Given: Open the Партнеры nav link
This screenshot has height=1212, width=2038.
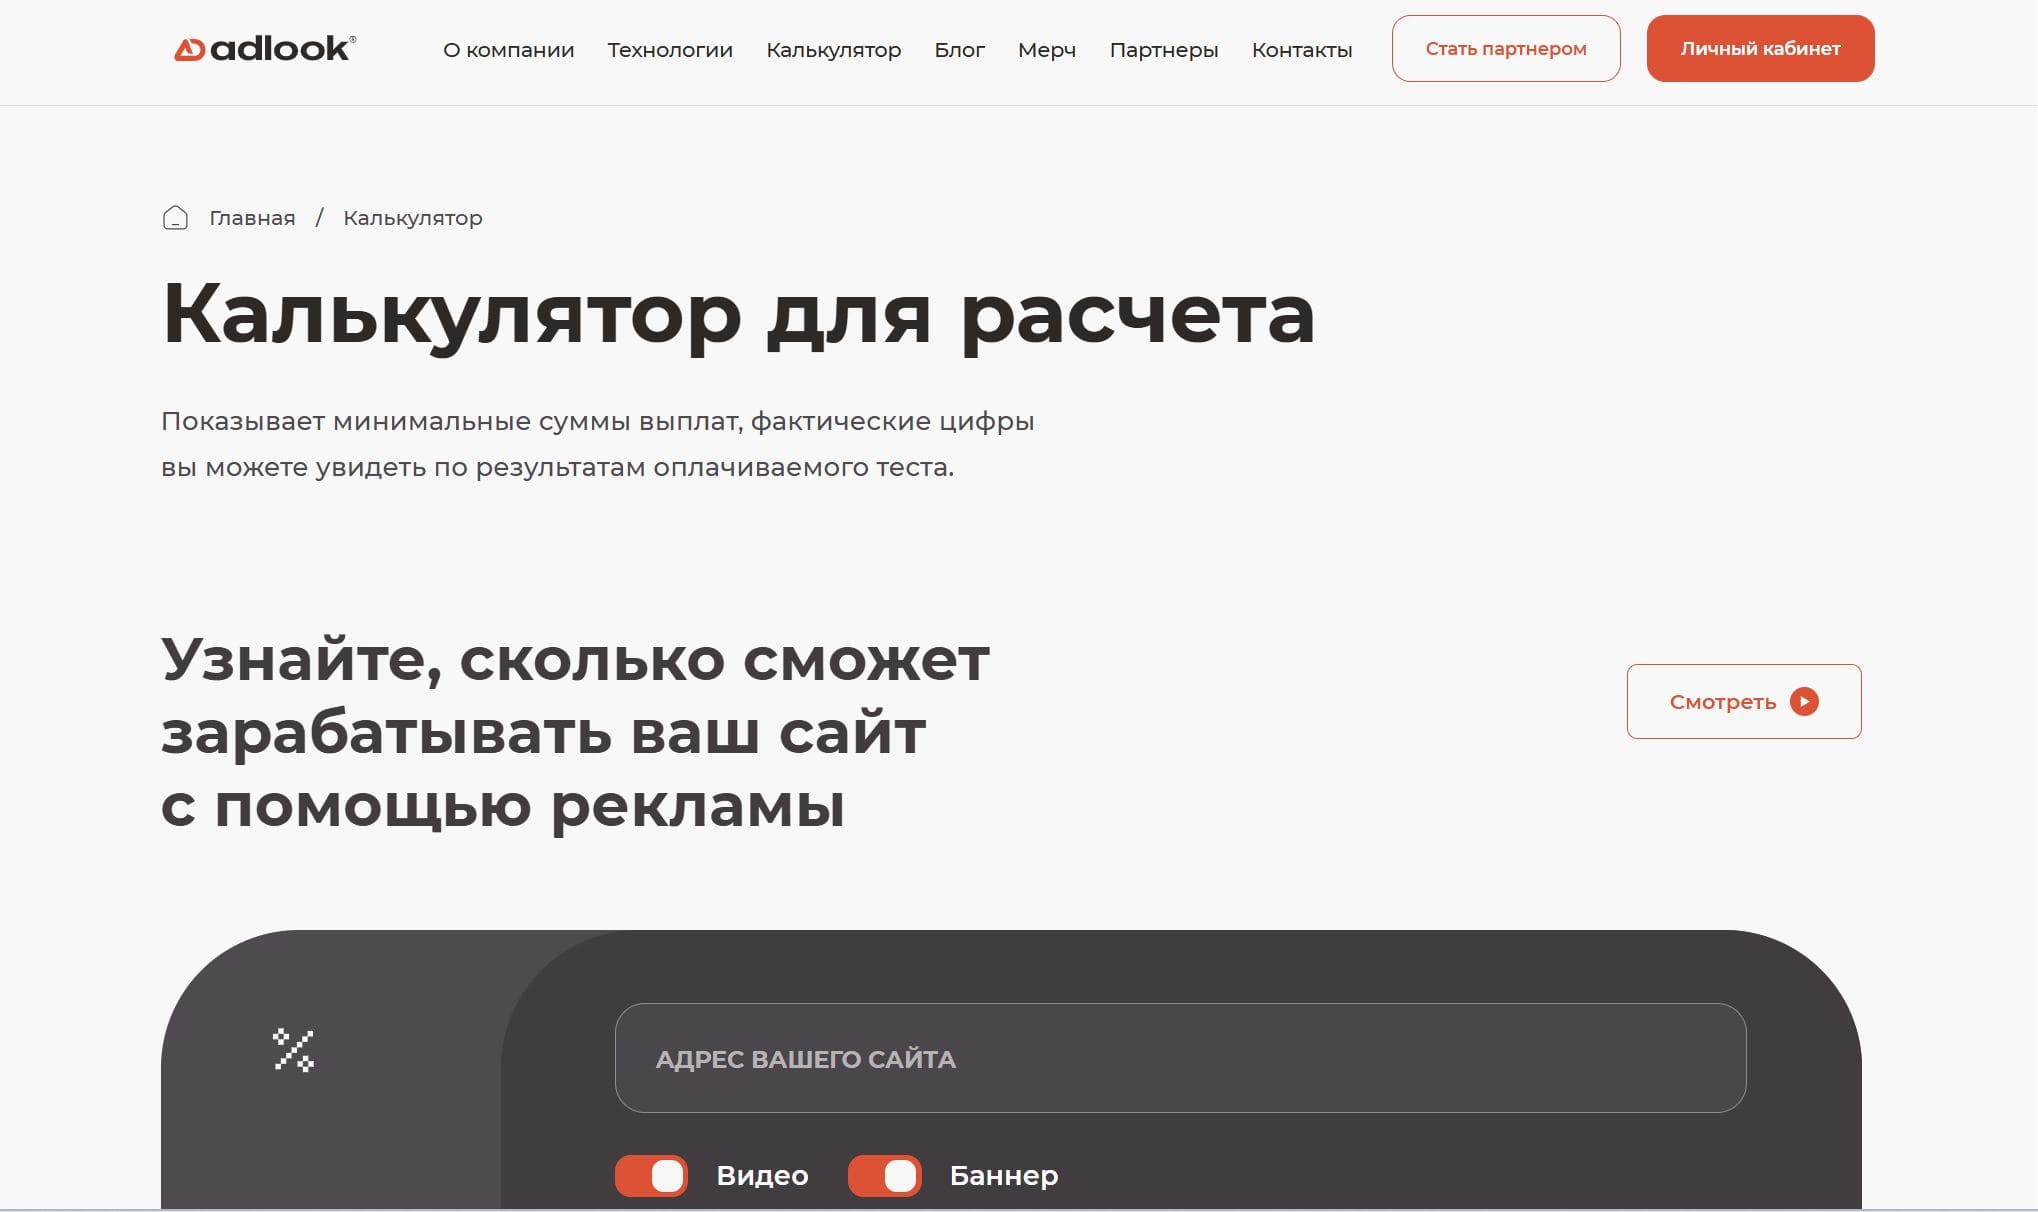Looking at the screenshot, I should click(1163, 50).
